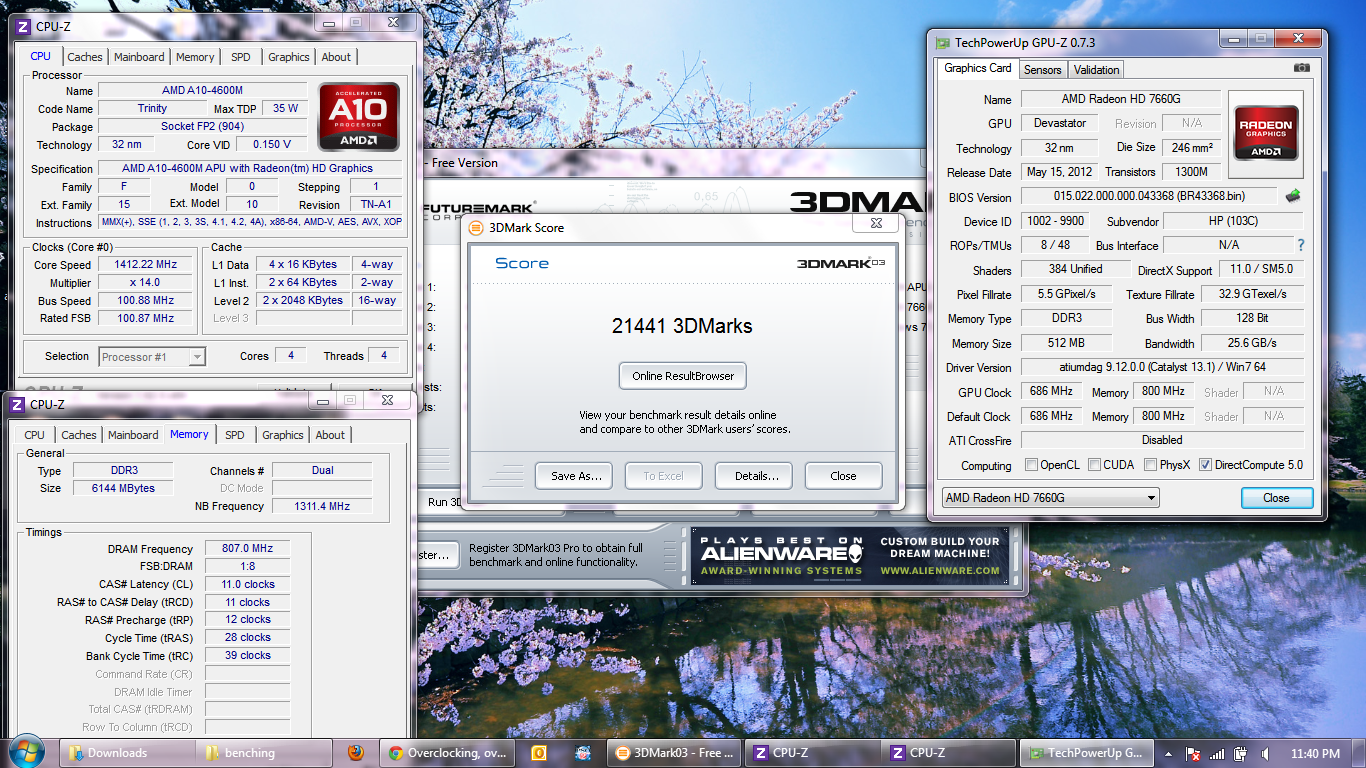This screenshot has width=1366, height=768.
Task: Open About tab in top CPU-Z
Action: (x=336, y=57)
